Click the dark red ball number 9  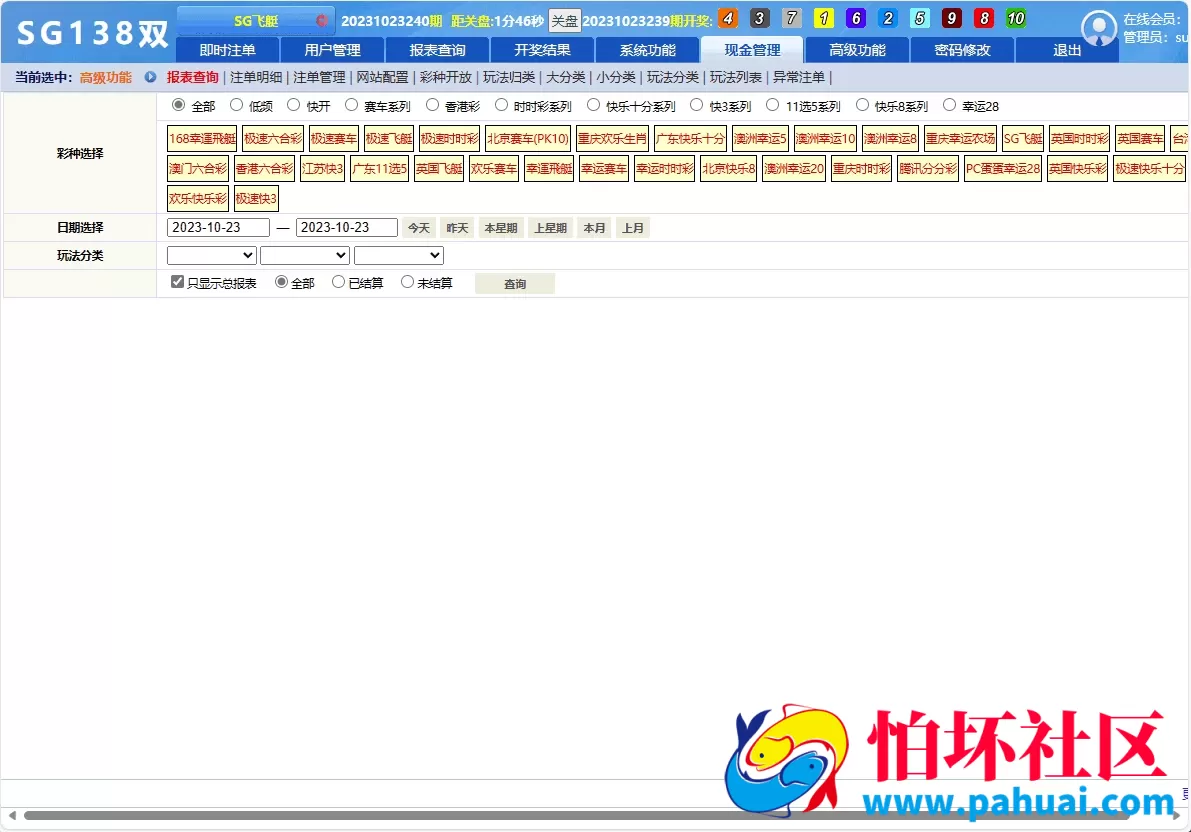pos(951,18)
